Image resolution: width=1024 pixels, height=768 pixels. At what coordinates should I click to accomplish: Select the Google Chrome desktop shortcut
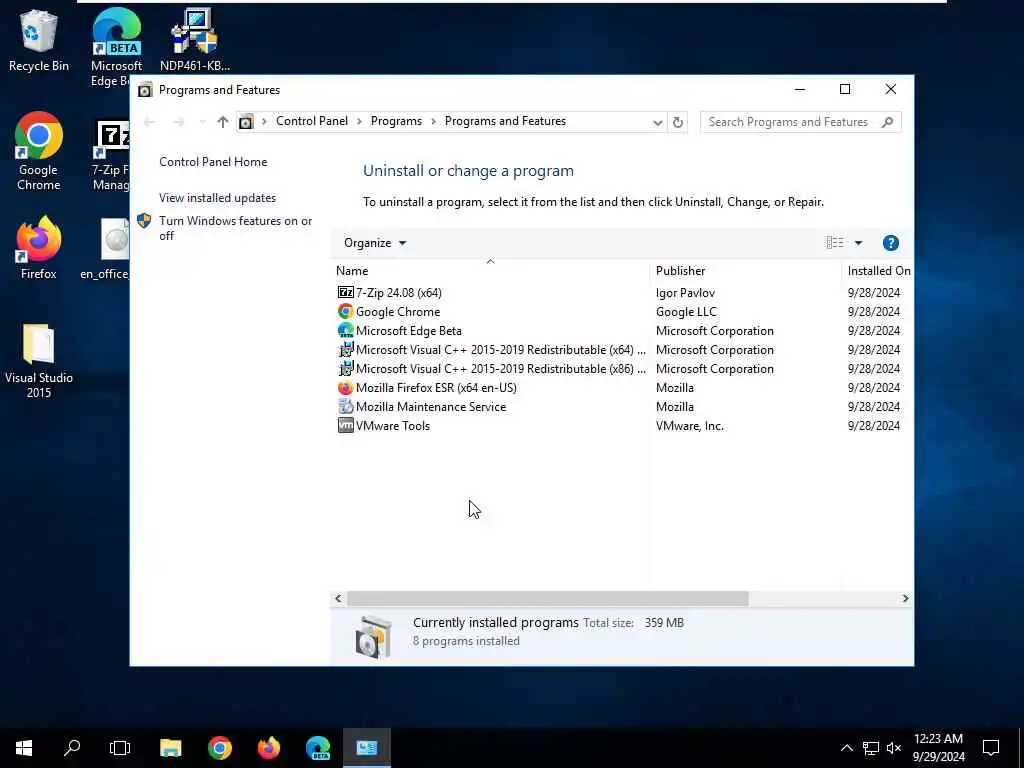coord(39,152)
